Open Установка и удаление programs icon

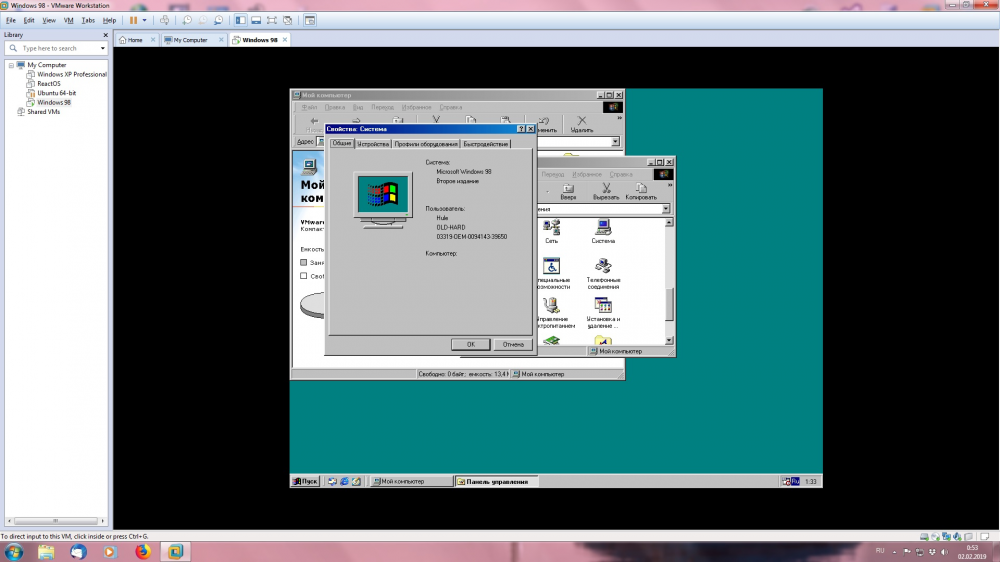pyautogui.click(x=603, y=313)
